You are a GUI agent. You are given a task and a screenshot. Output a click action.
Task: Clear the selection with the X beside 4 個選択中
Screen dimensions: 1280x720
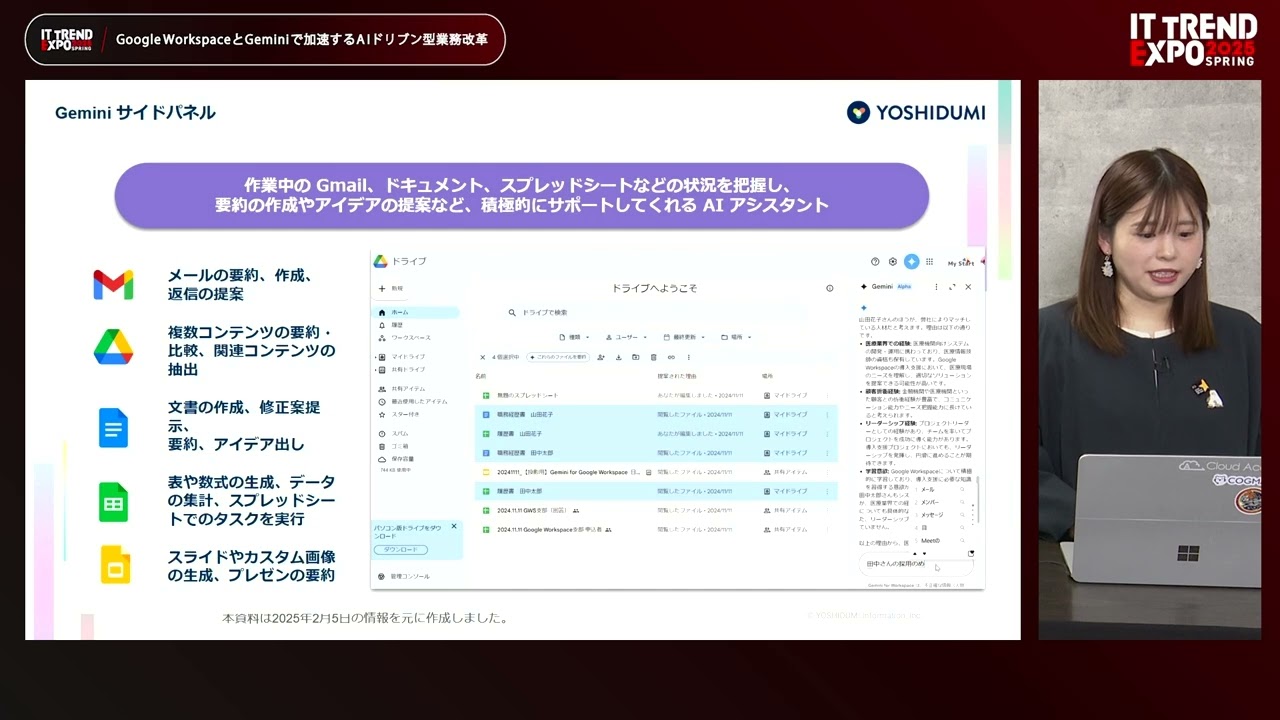(x=483, y=357)
